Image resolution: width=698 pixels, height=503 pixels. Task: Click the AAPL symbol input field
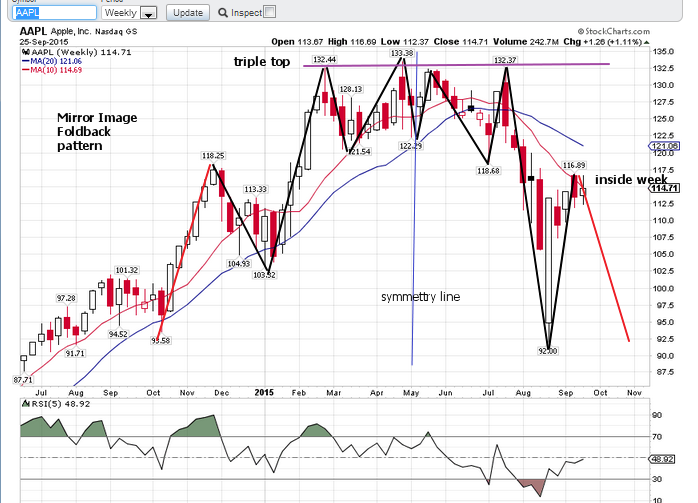click(x=54, y=12)
